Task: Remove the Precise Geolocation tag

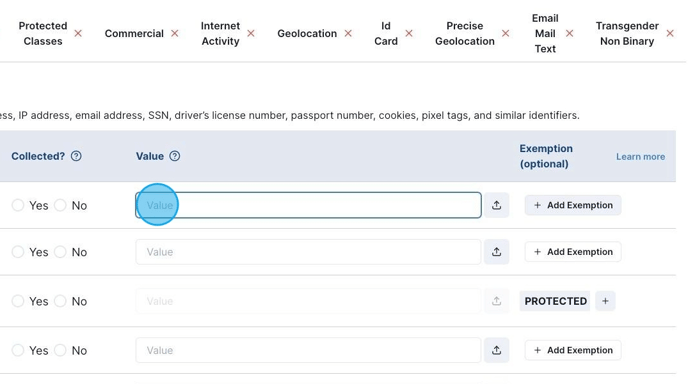Action: pos(505,33)
